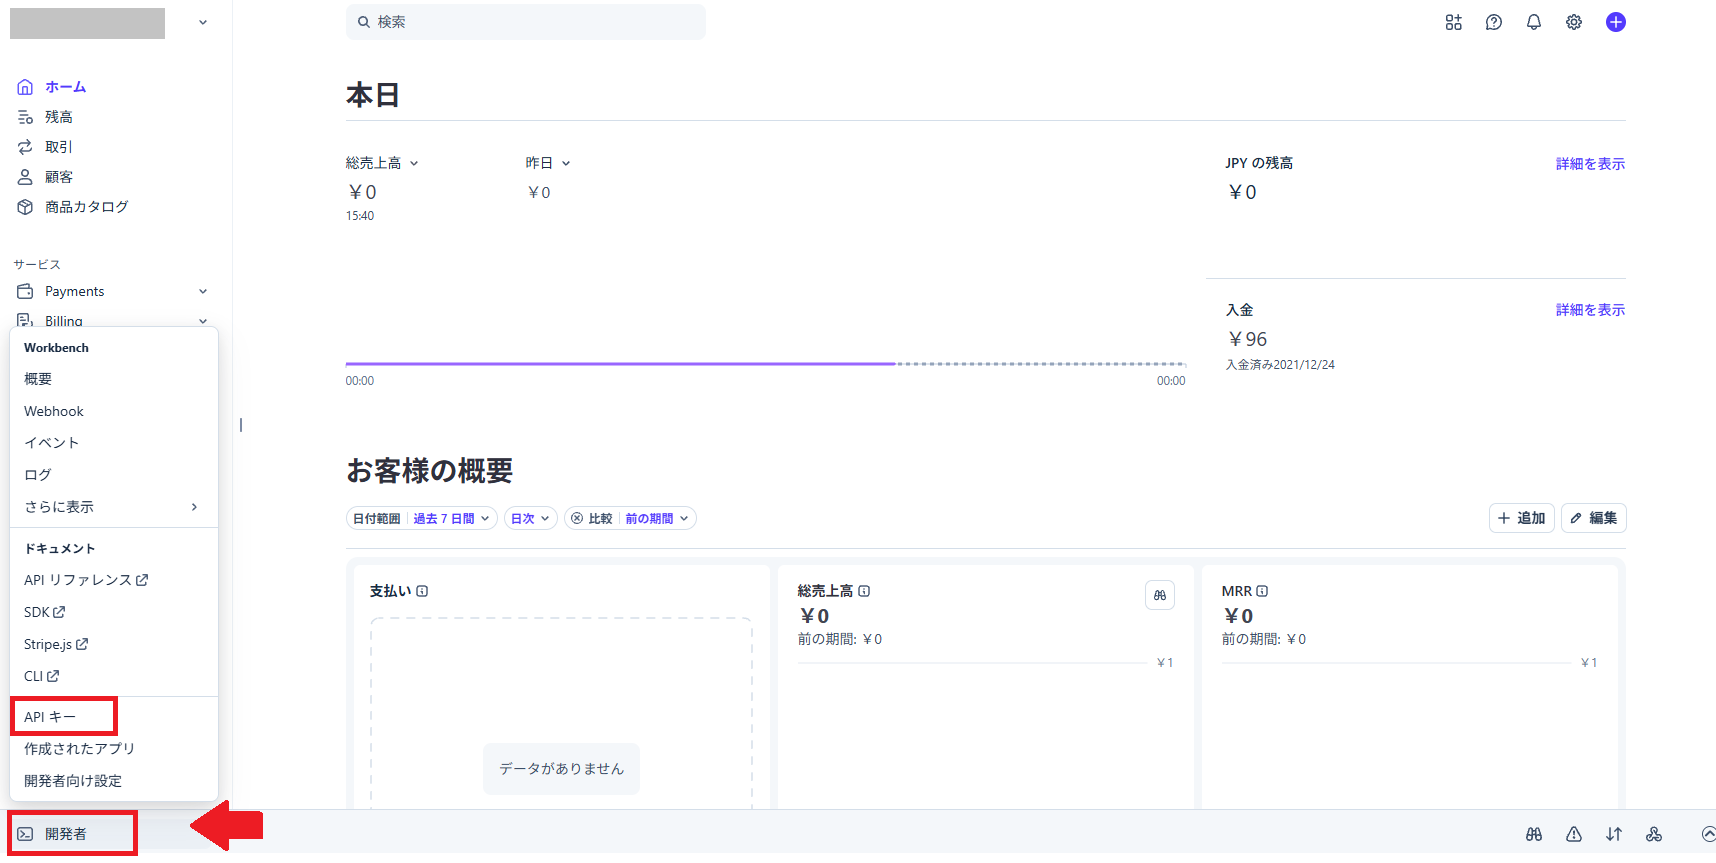Image resolution: width=1716 pixels, height=863 pixels.
Task: Click the 開発者 terminal icon
Action: pyautogui.click(x=25, y=834)
